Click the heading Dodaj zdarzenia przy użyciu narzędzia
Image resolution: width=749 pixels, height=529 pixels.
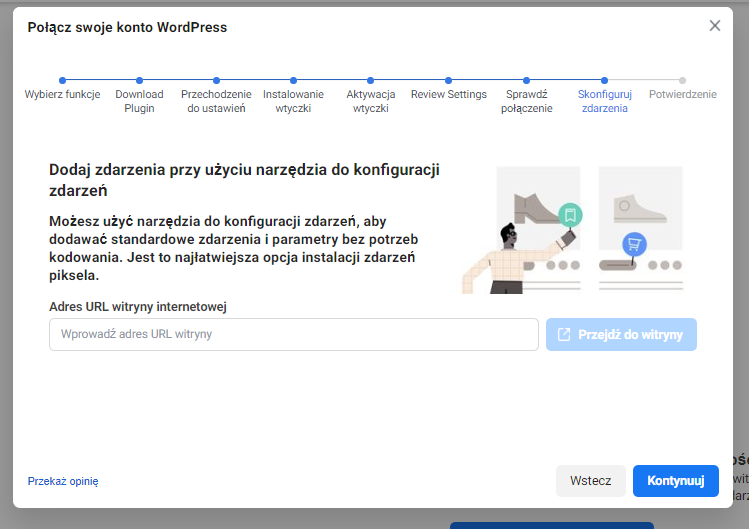point(244,180)
